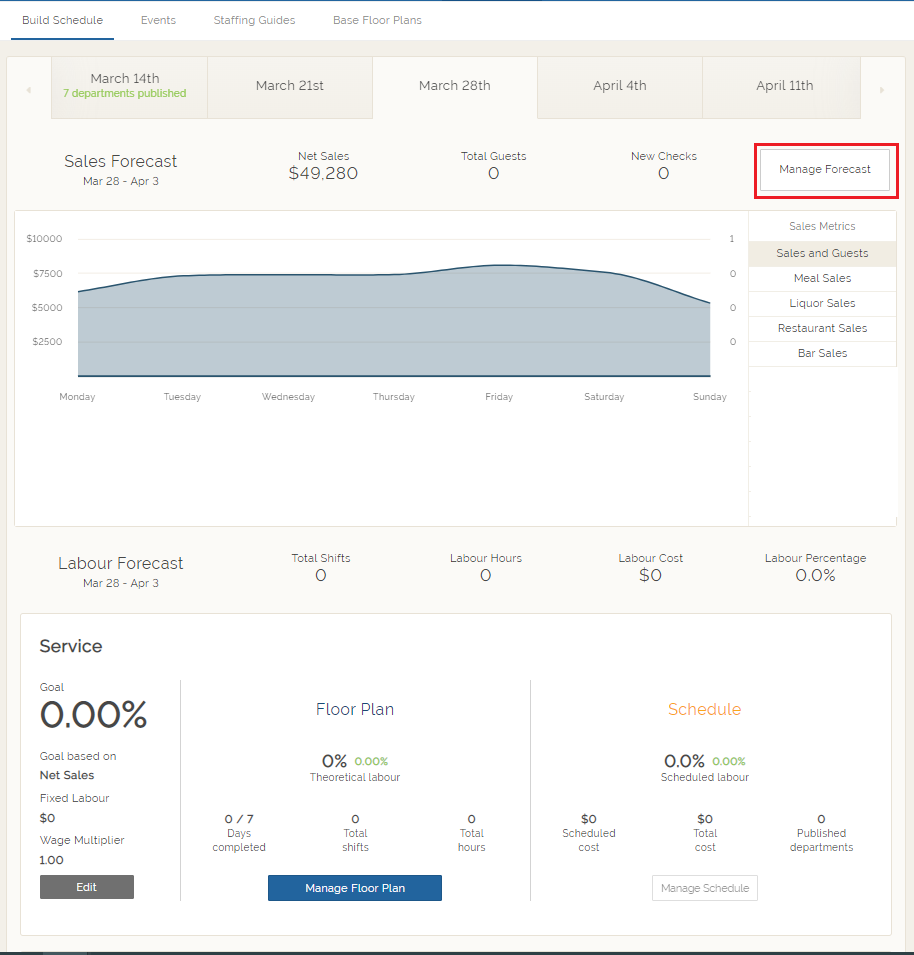
Task: Click the Manage Schedule button
Action: point(705,888)
